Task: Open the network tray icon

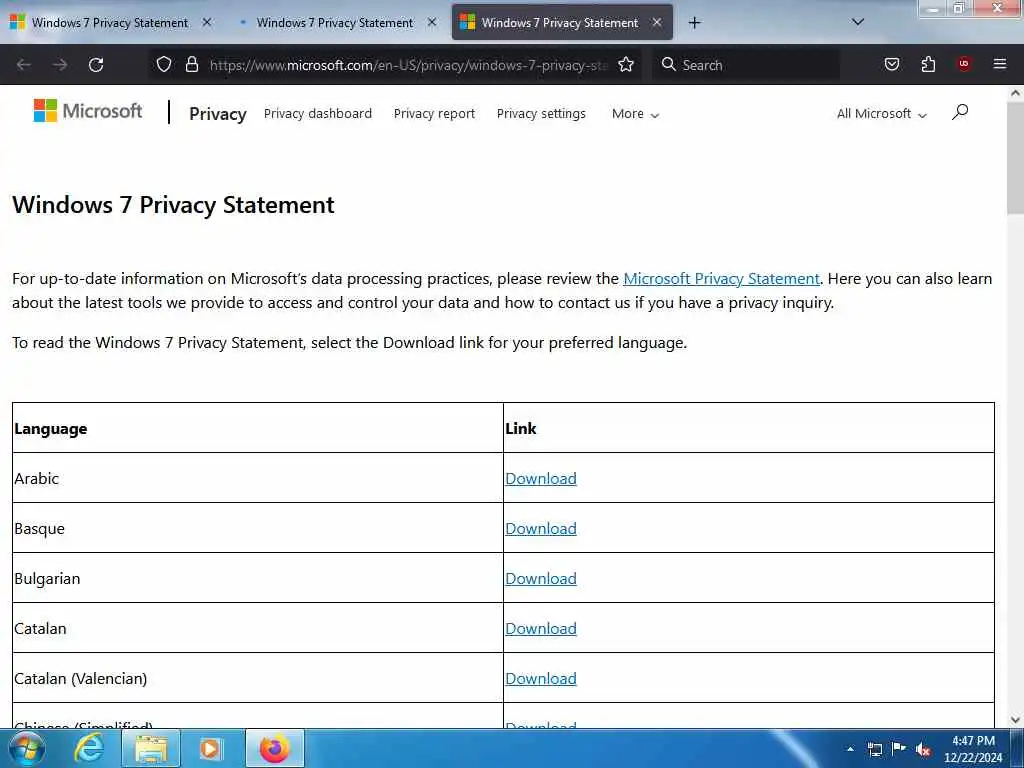Action: tap(874, 750)
